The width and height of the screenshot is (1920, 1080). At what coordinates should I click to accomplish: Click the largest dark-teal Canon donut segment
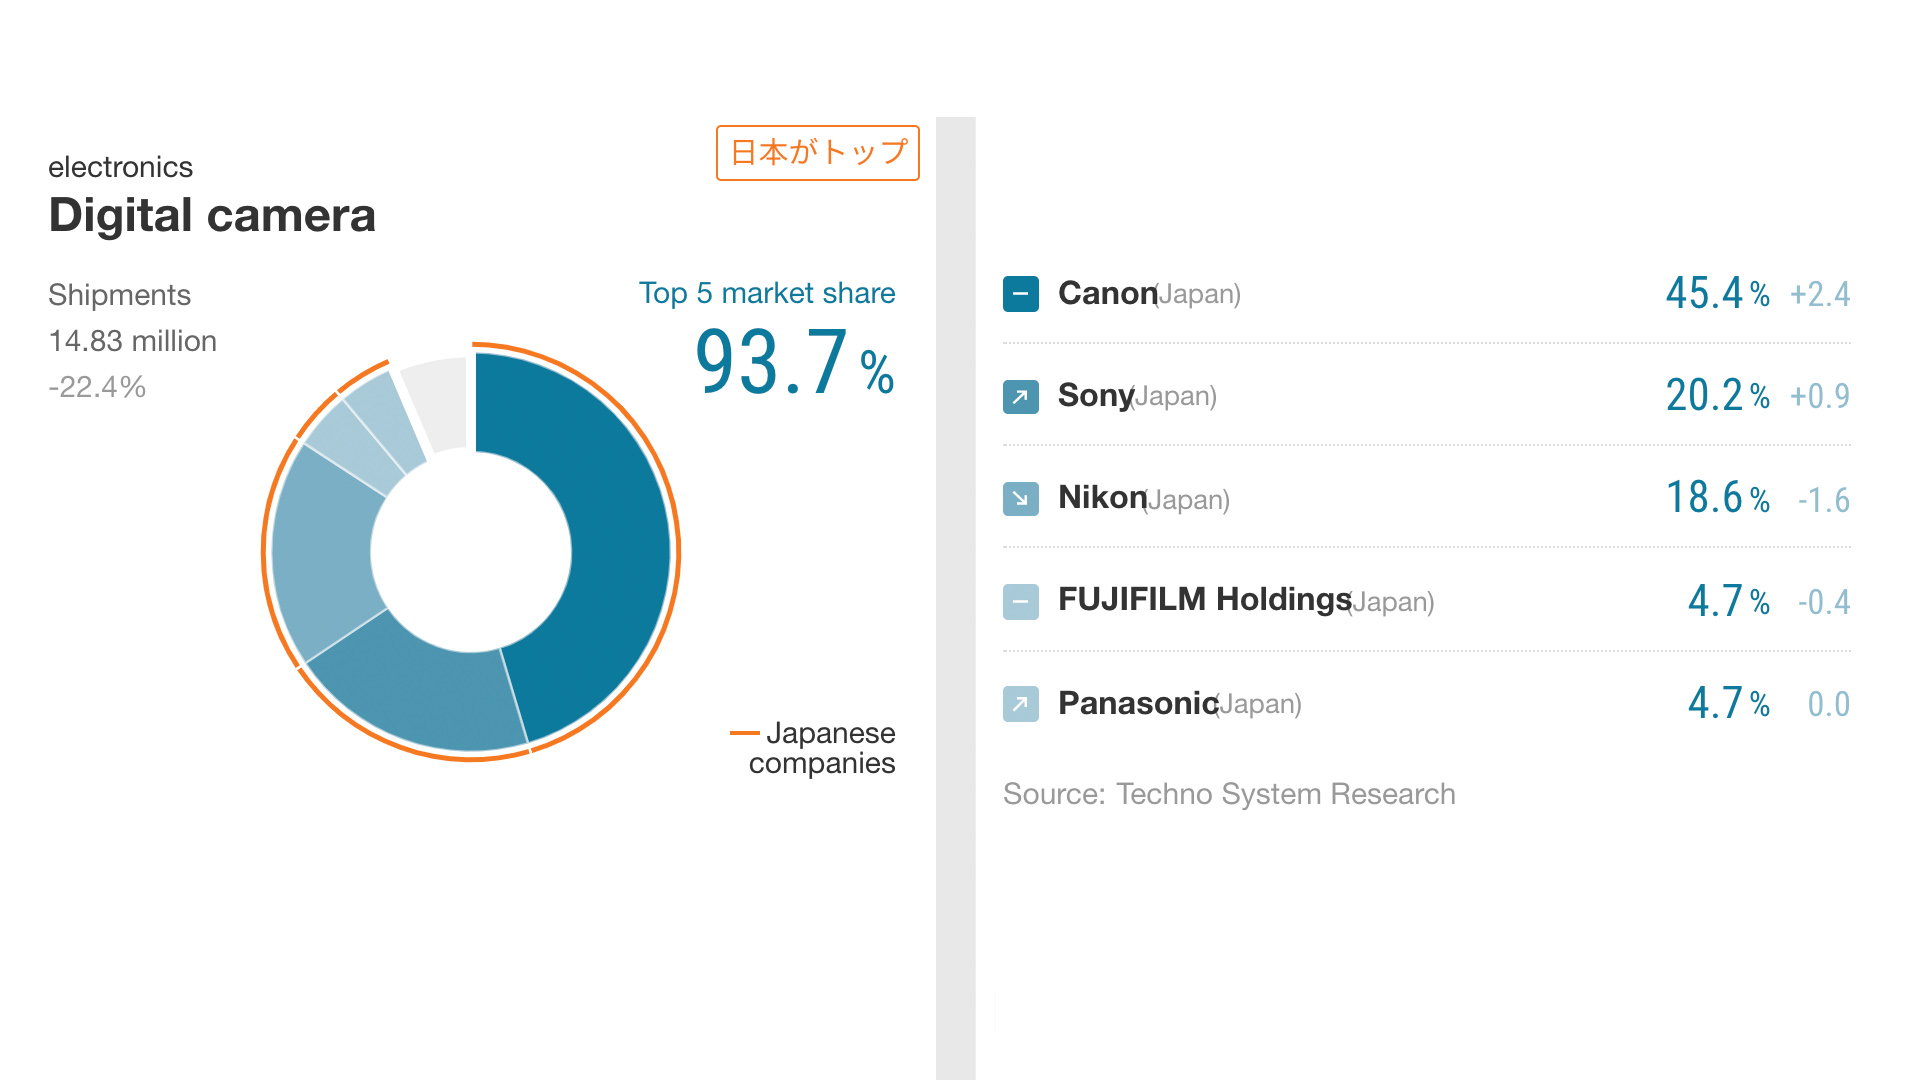pyautogui.click(x=600, y=530)
